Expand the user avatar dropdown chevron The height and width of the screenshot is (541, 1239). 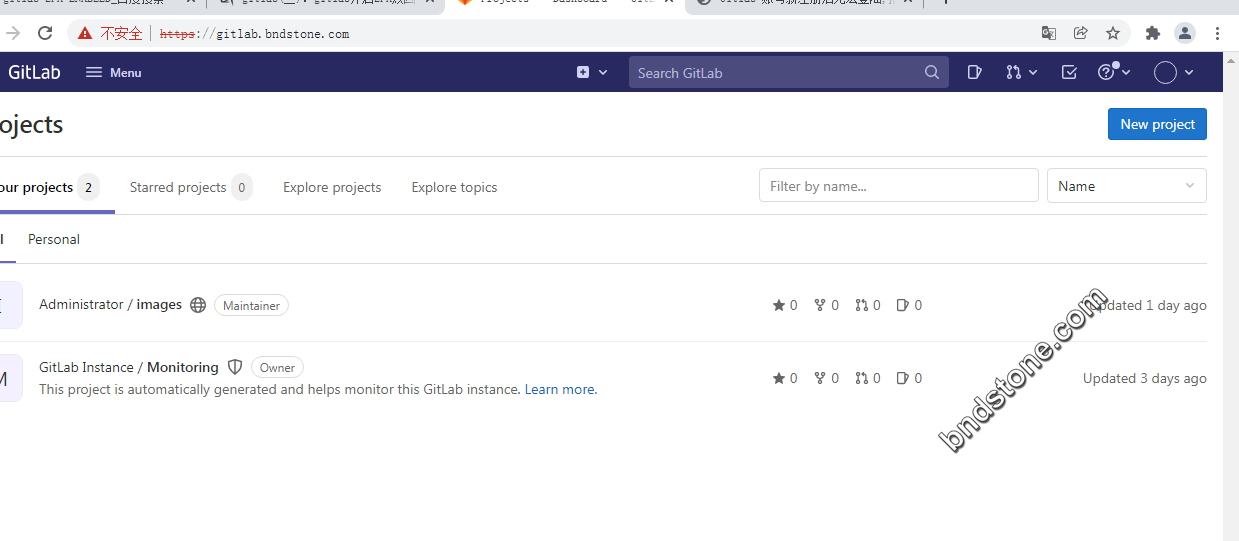[1189, 72]
